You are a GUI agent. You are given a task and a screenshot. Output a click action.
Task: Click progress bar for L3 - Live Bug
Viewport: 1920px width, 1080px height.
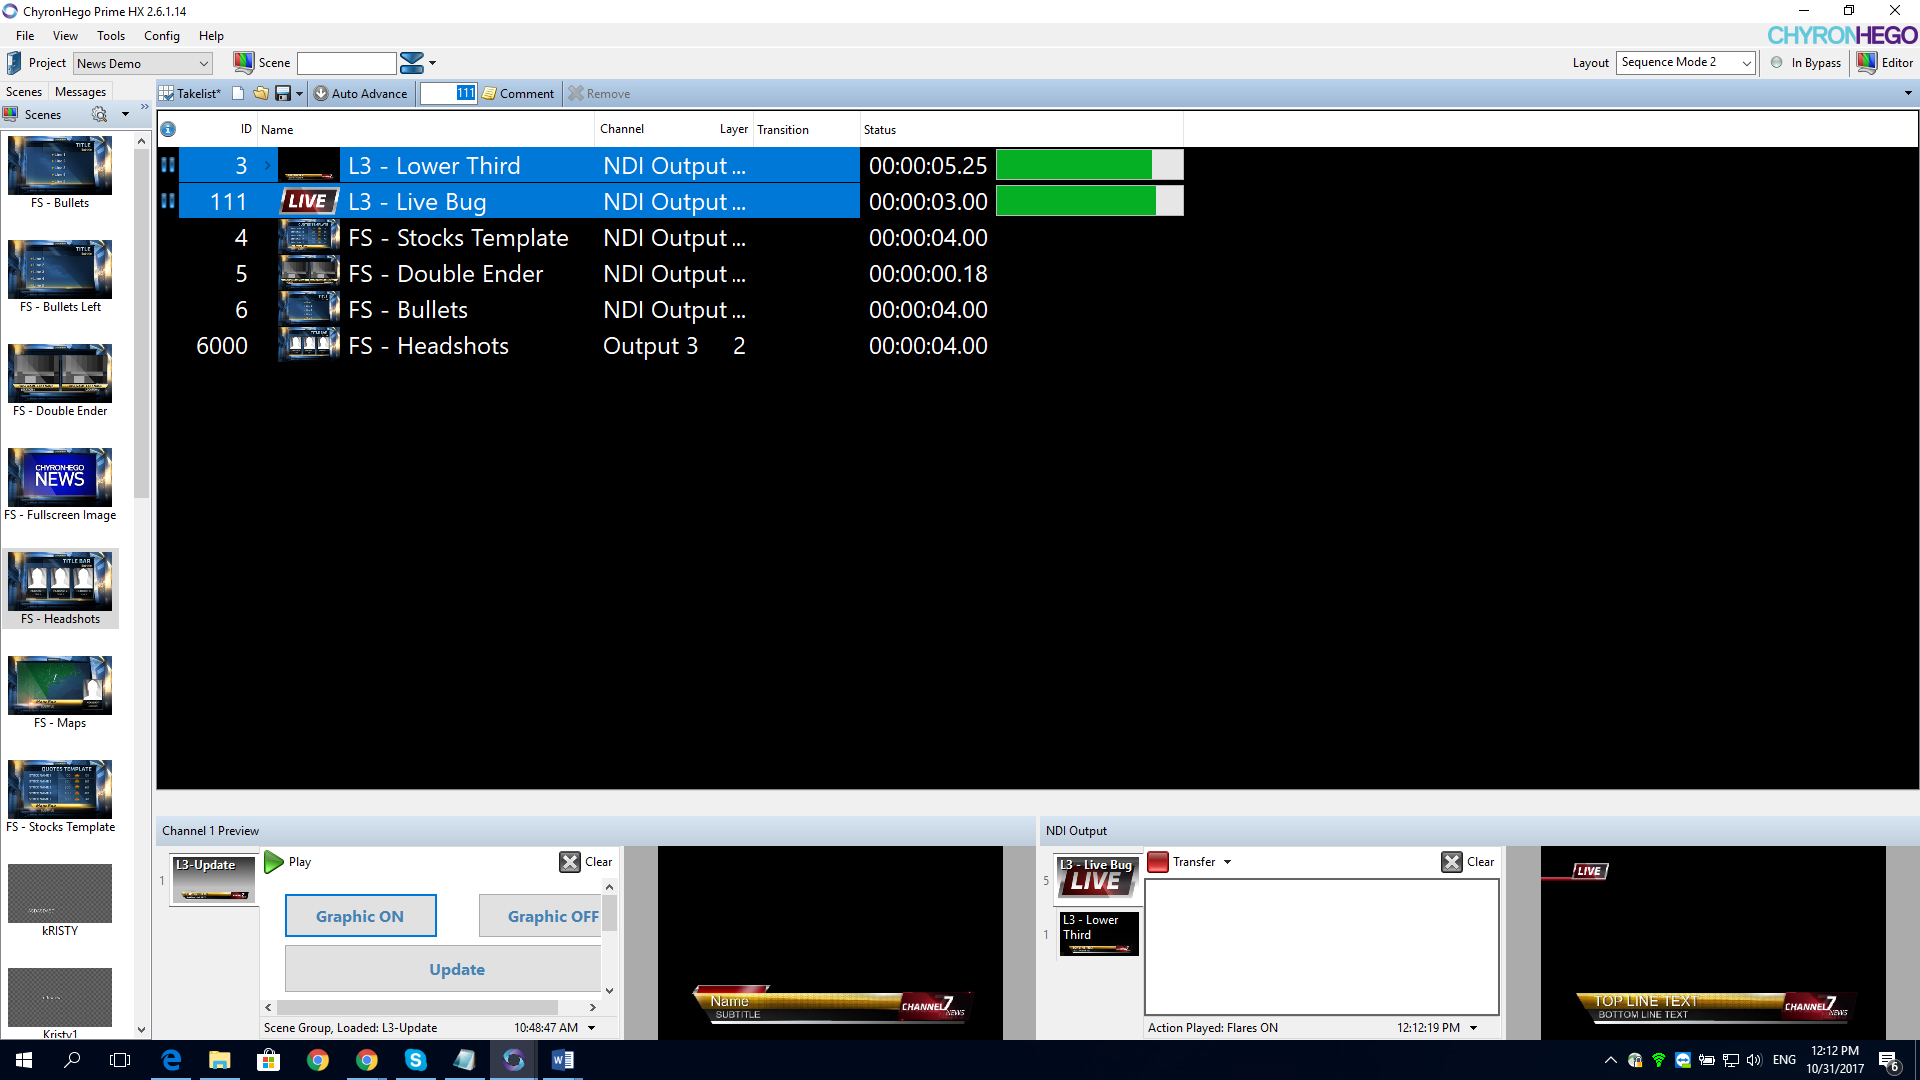(1090, 201)
